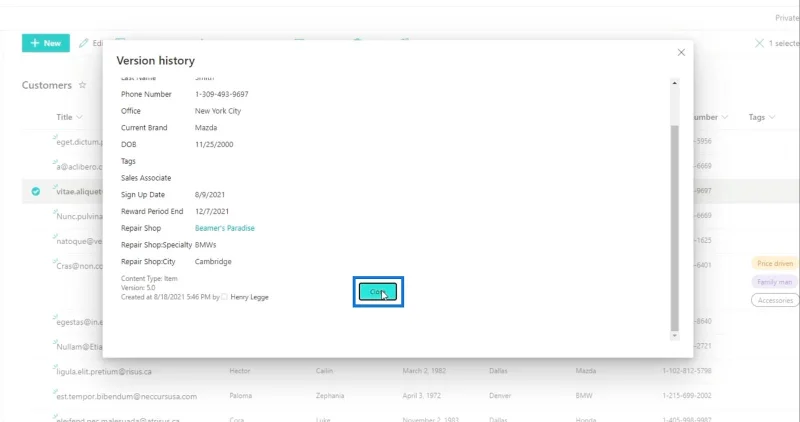Open the egestas@in list item
Viewport: 800px width, 422px height.
point(79,322)
